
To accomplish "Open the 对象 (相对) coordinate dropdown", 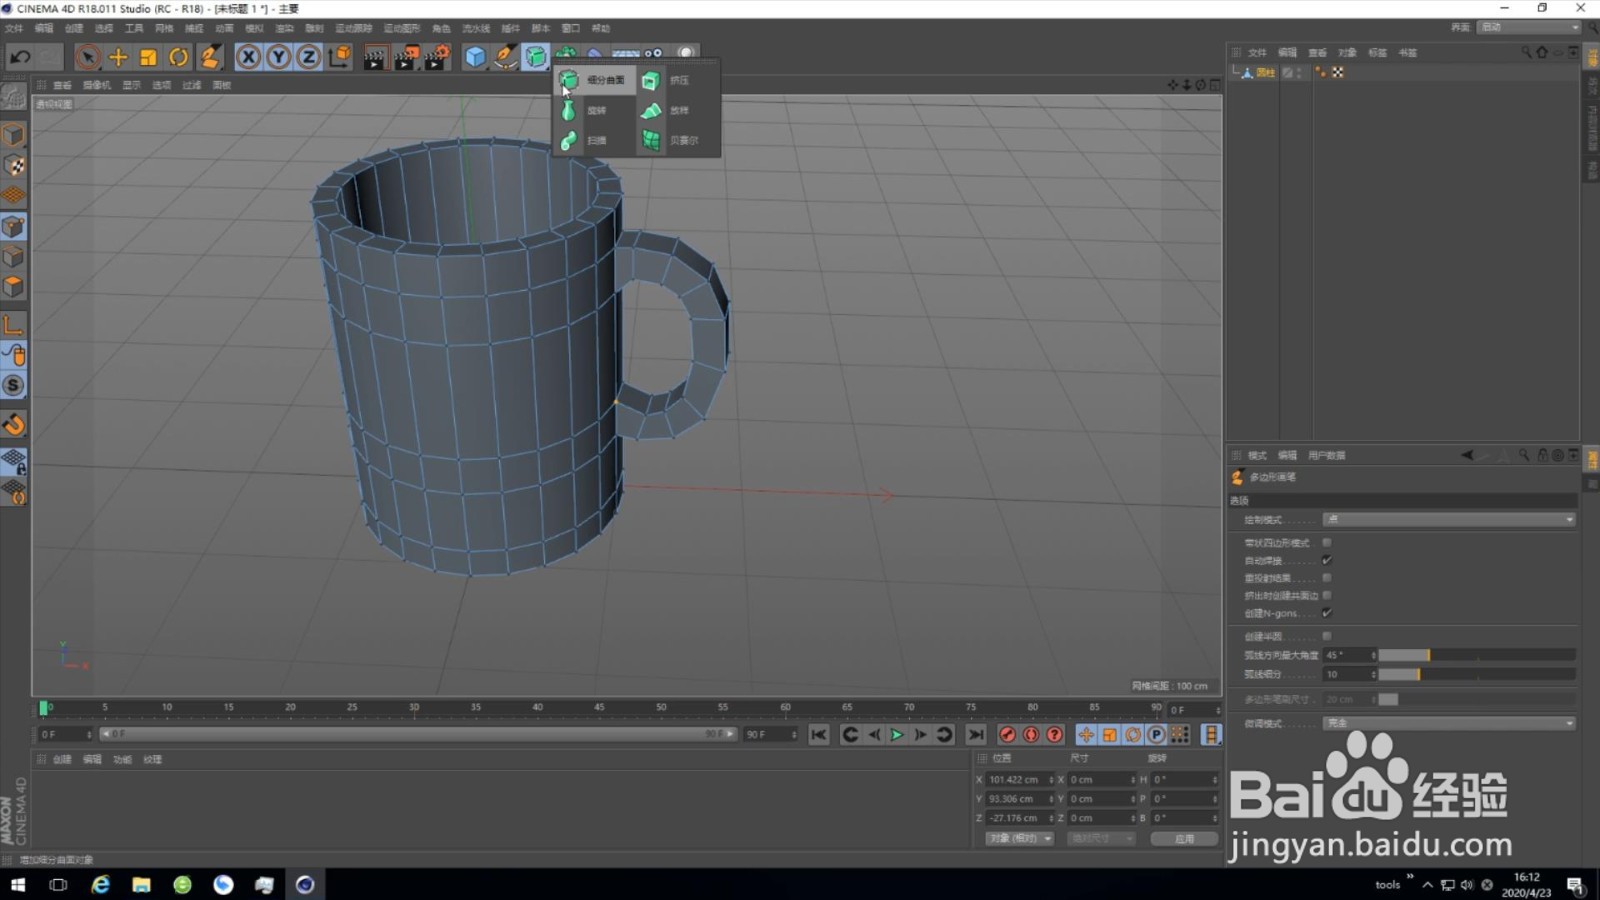I will 1019,838.
